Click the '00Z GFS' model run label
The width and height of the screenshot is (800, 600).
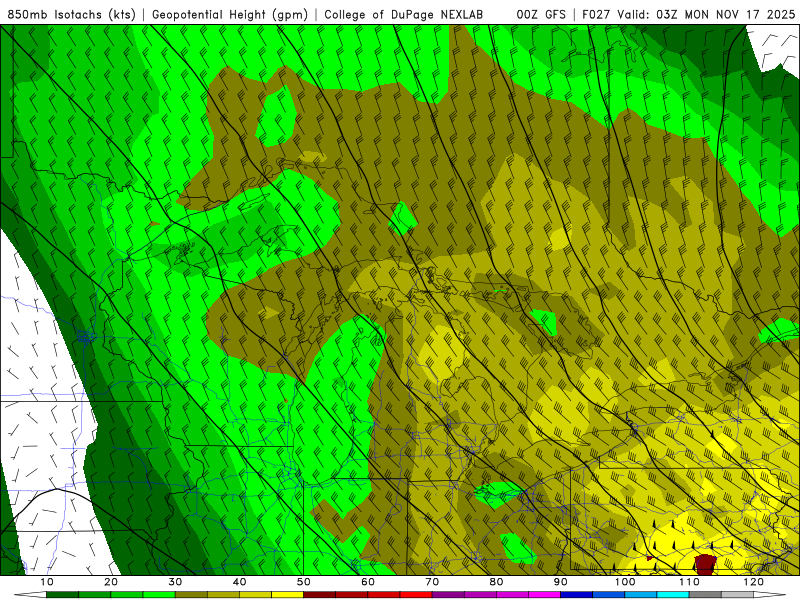point(541,15)
